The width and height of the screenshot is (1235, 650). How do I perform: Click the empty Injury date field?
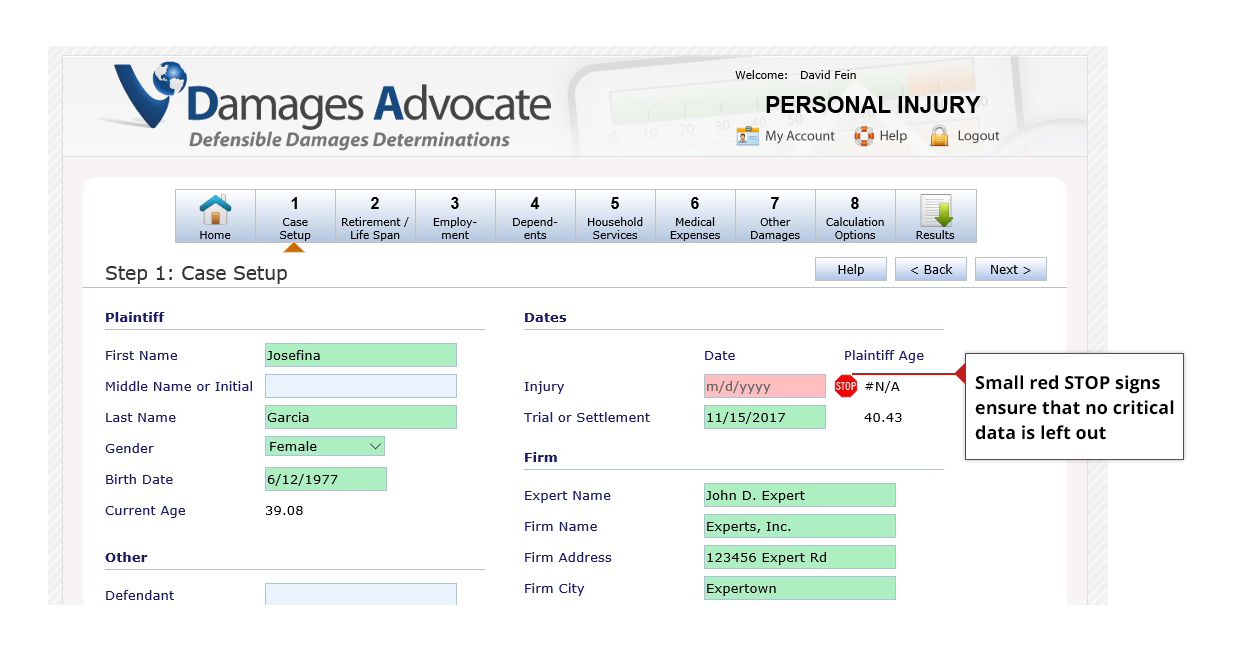pyautogui.click(x=765, y=386)
